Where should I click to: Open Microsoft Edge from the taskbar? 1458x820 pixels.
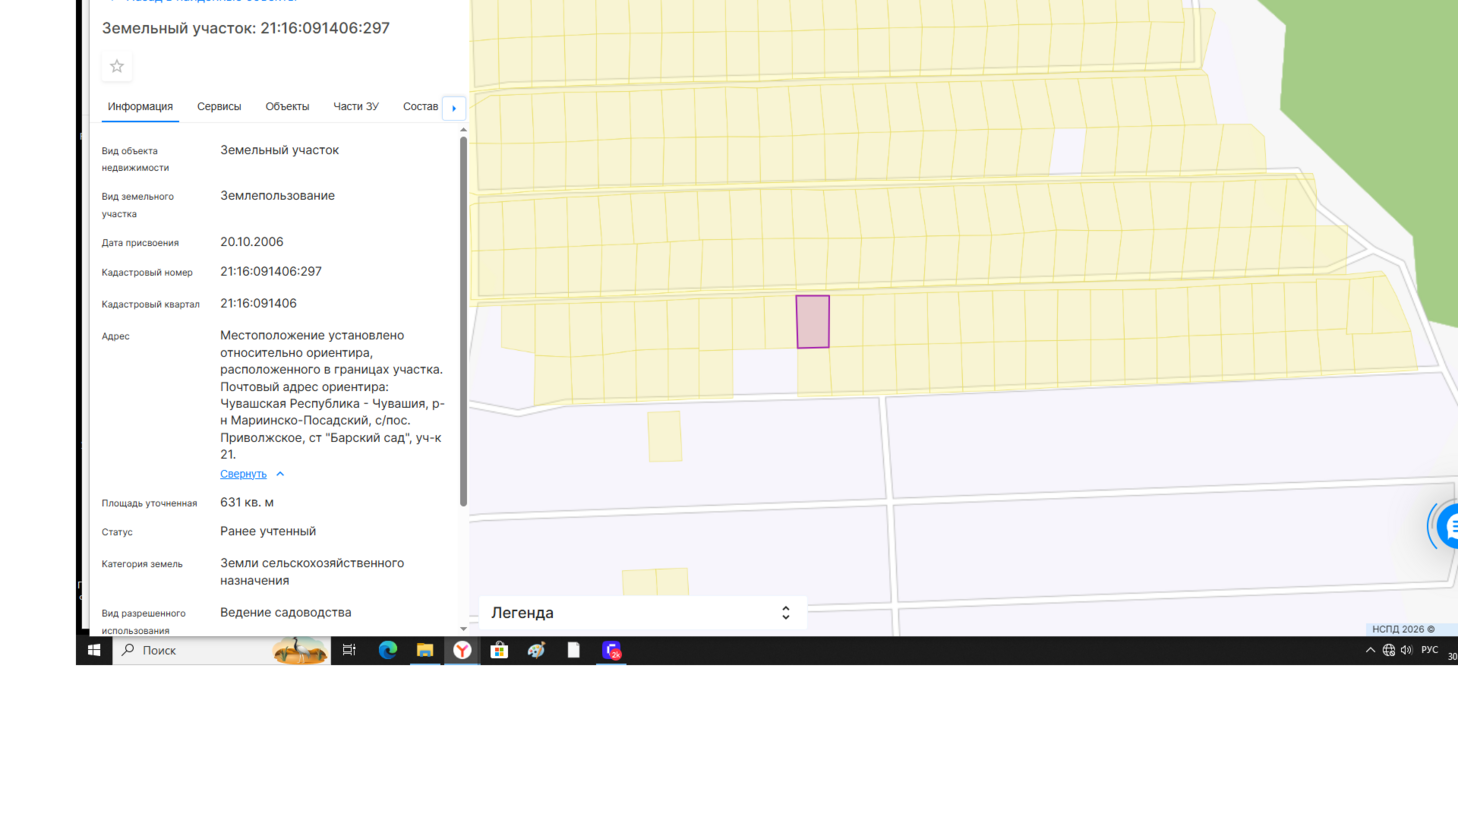pos(388,651)
